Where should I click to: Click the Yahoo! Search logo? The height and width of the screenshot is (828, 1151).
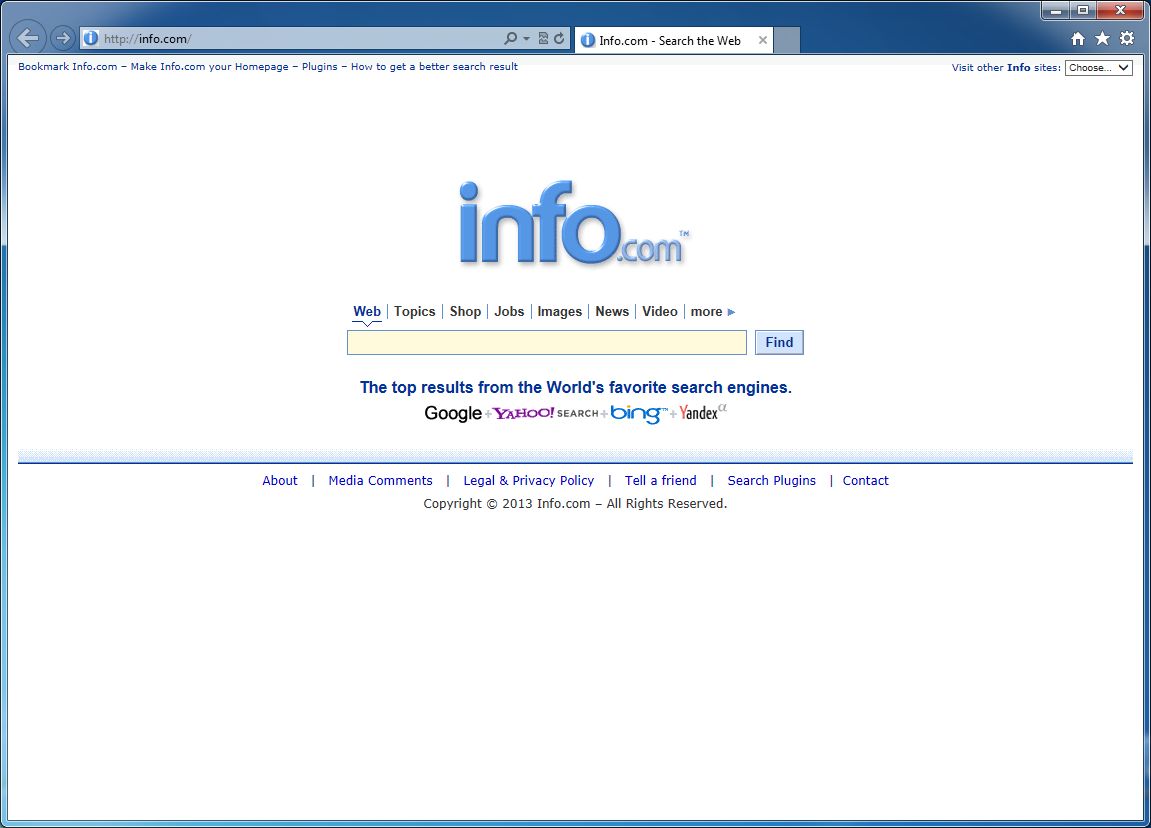[x=546, y=413]
